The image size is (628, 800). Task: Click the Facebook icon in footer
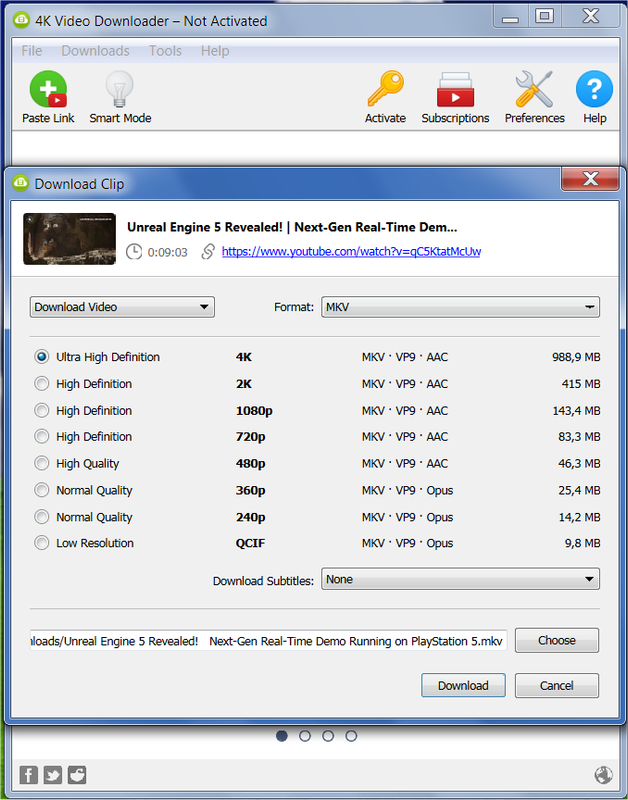[29, 774]
